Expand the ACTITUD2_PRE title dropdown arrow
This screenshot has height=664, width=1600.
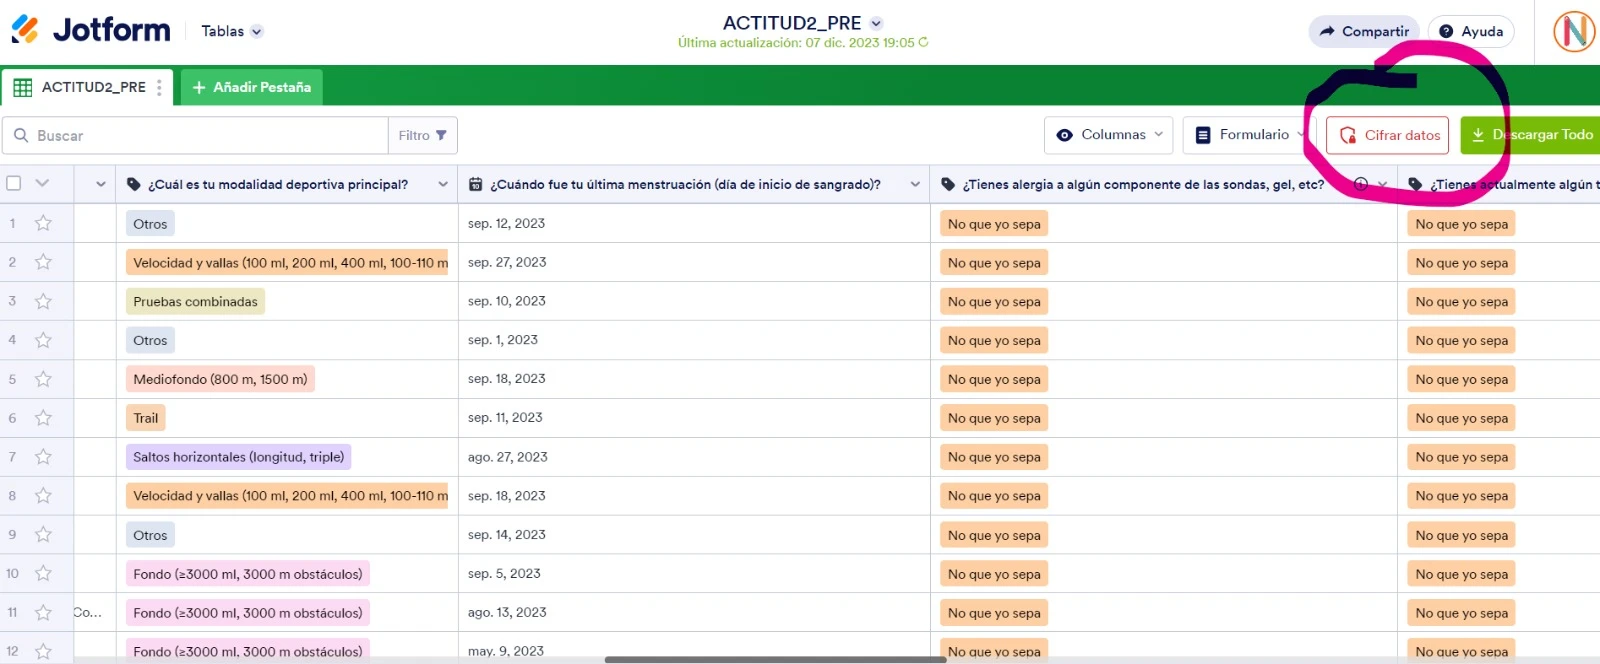click(x=876, y=23)
